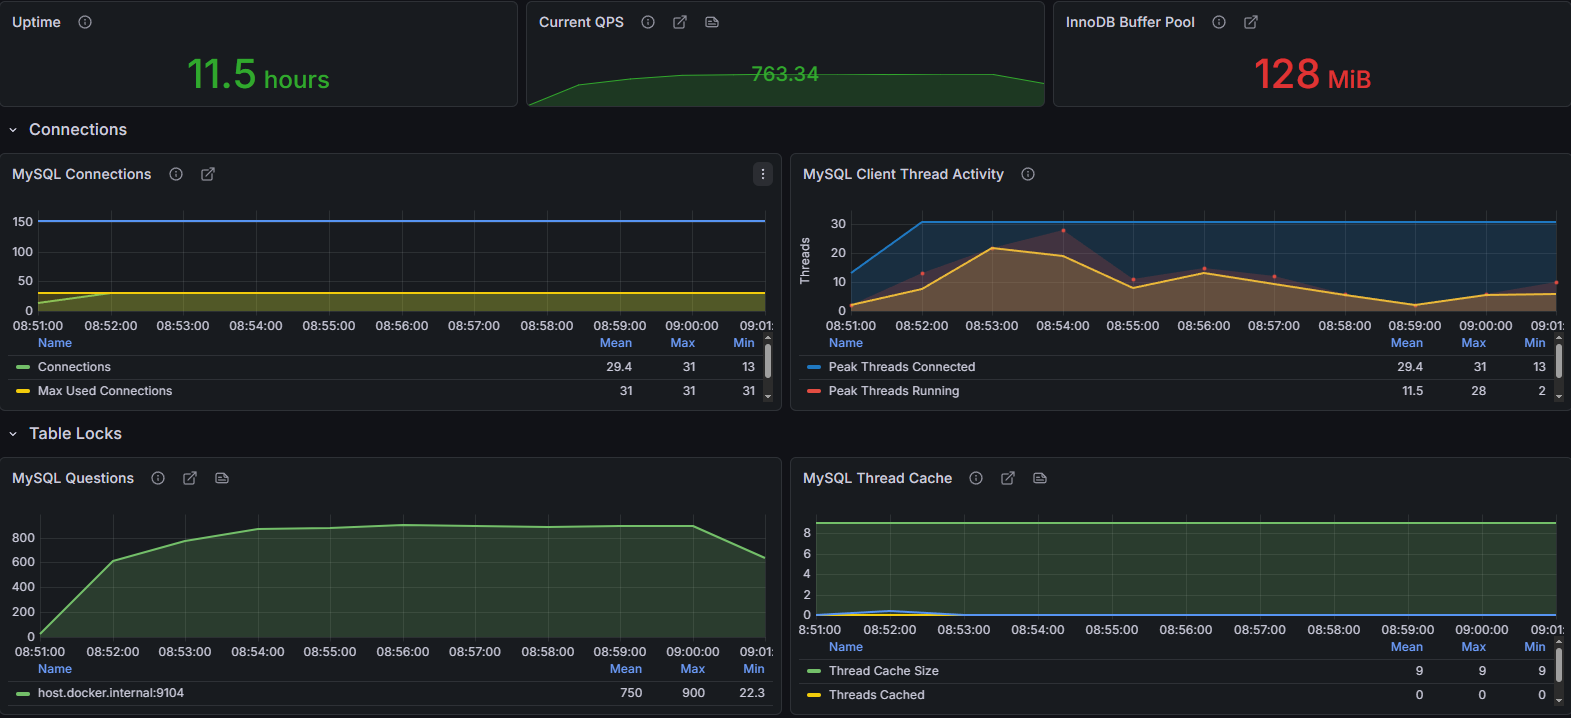Screen dimensions: 1571x718
Task: Toggle the Thread Cache Size legend series
Action: 884,671
